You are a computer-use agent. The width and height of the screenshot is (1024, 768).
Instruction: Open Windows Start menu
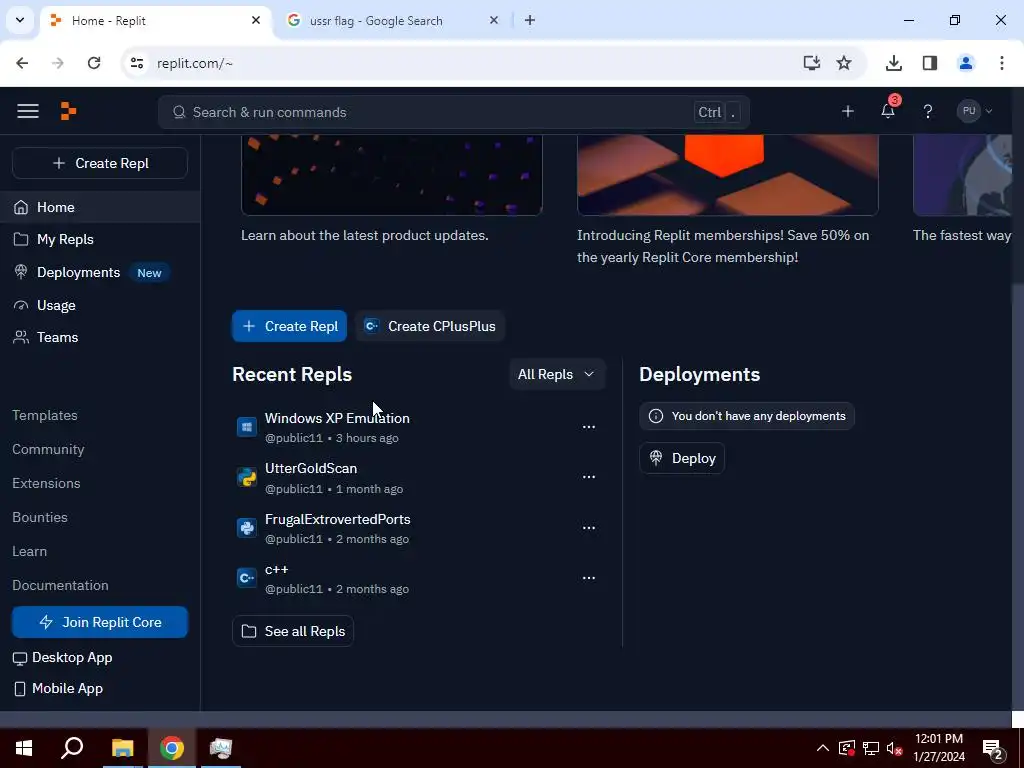(24, 748)
